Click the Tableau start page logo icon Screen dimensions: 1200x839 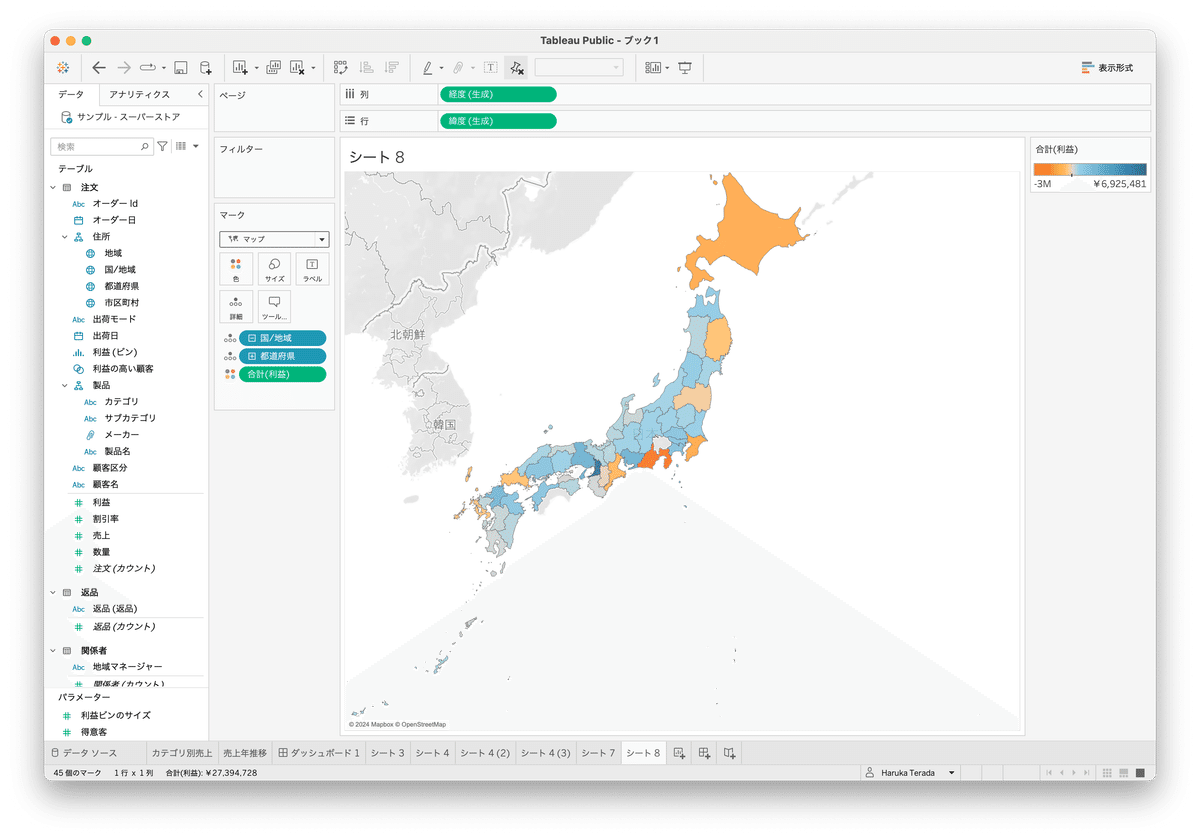[62, 67]
